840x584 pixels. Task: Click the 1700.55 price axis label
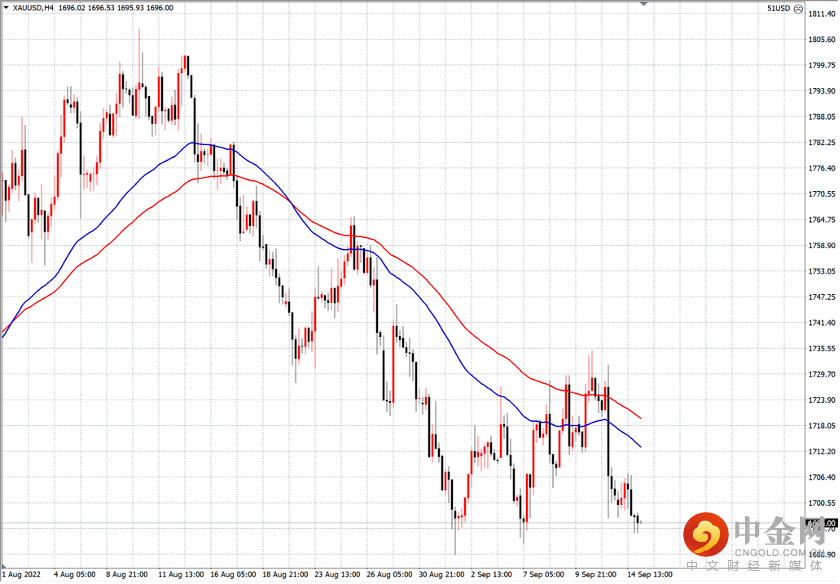point(821,503)
